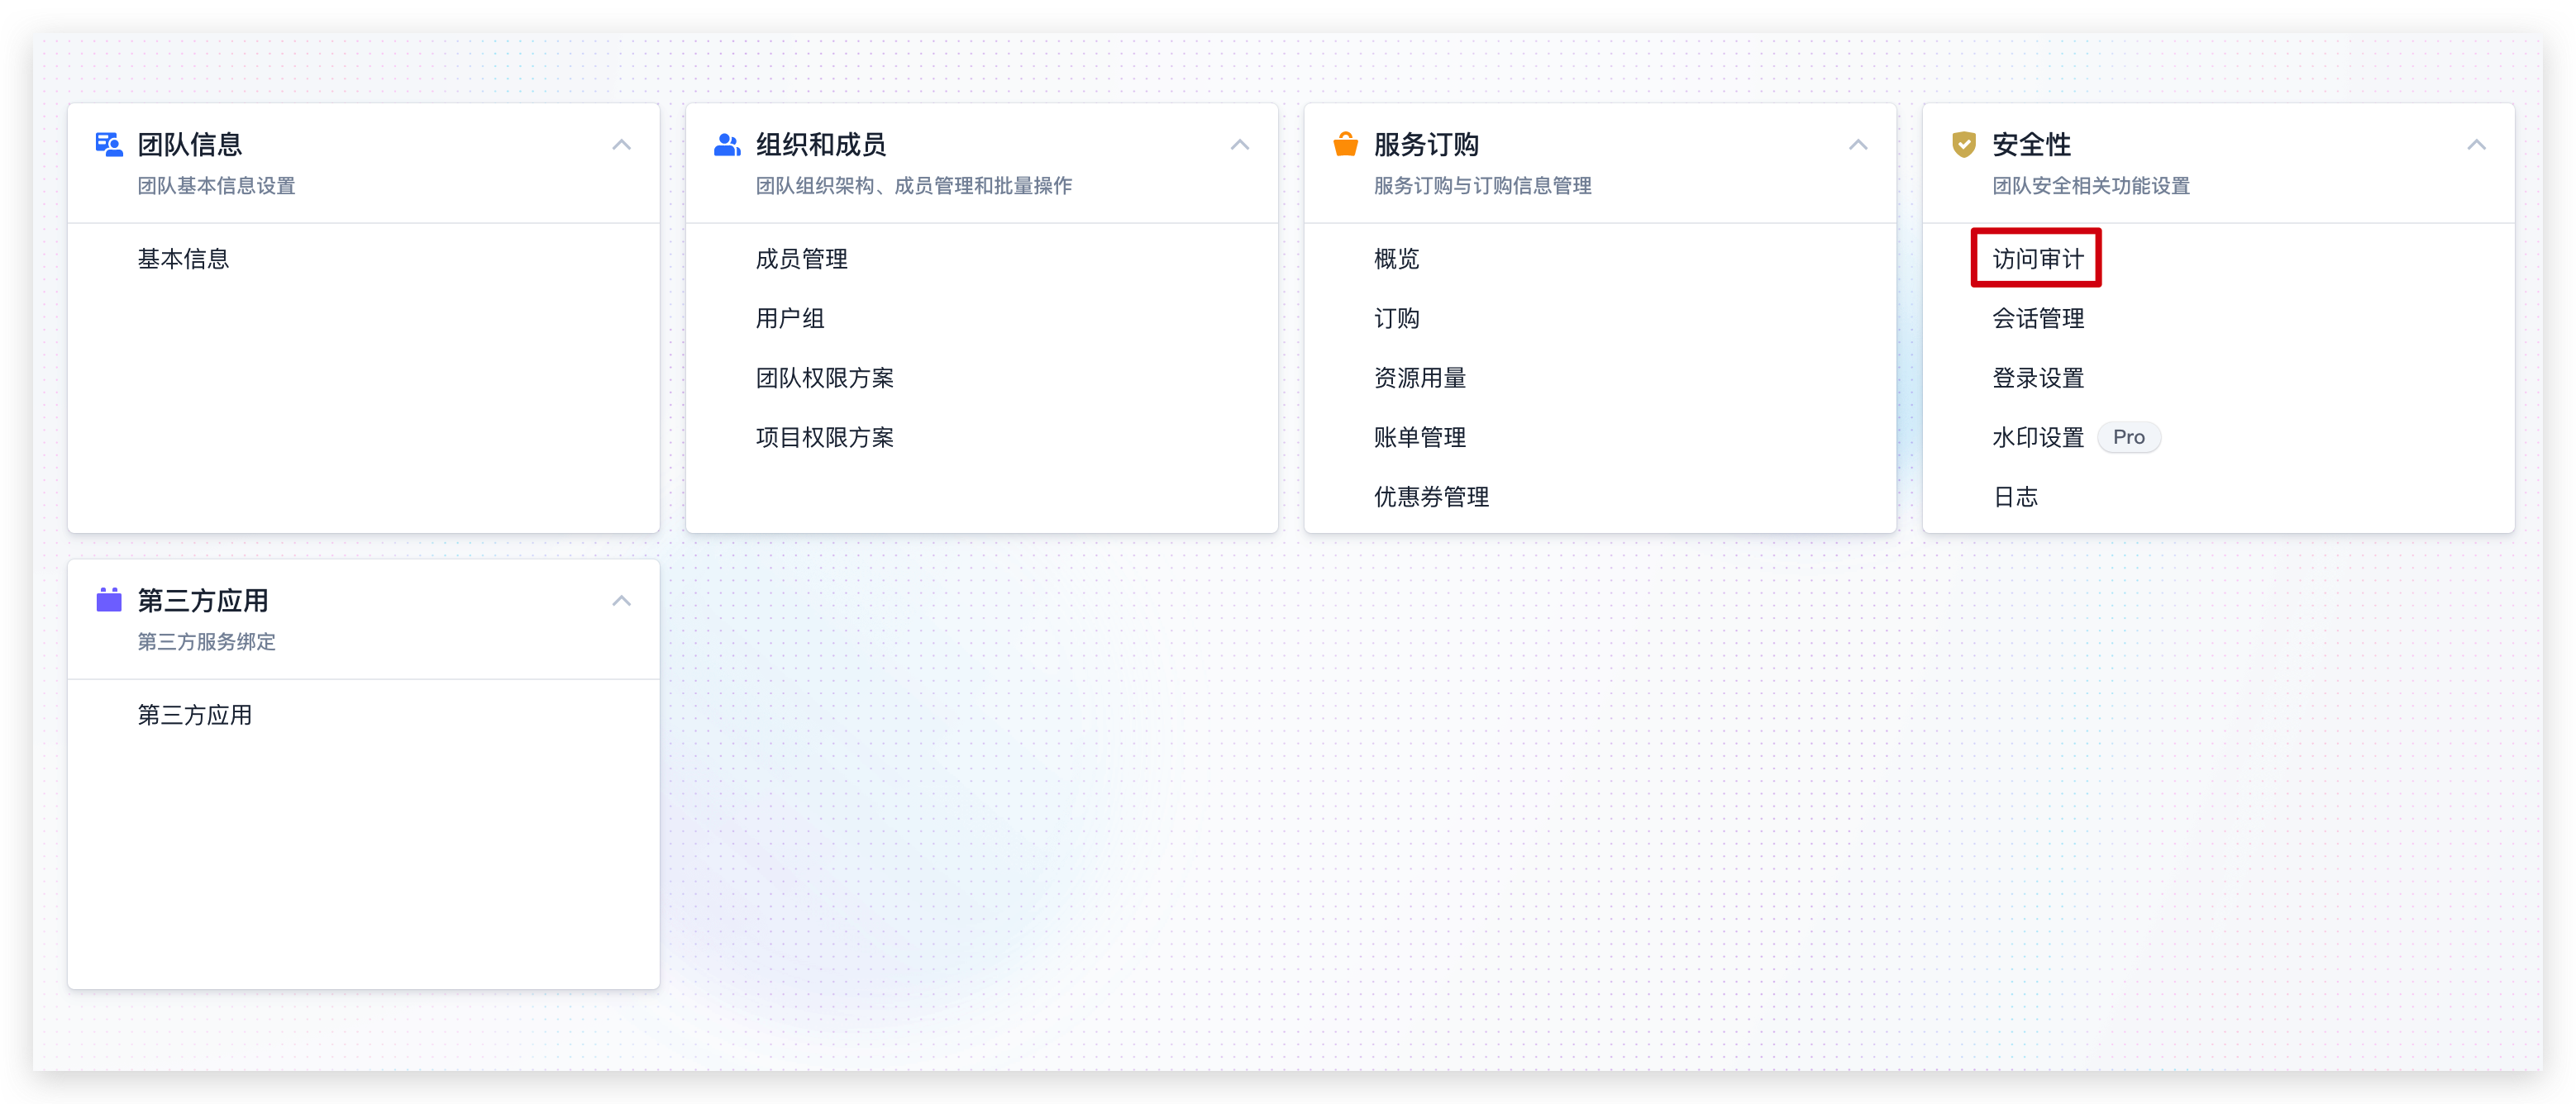Viewport: 2576px width, 1104px height.
Task: Open 优惠券管理
Action: [1431, 497]
